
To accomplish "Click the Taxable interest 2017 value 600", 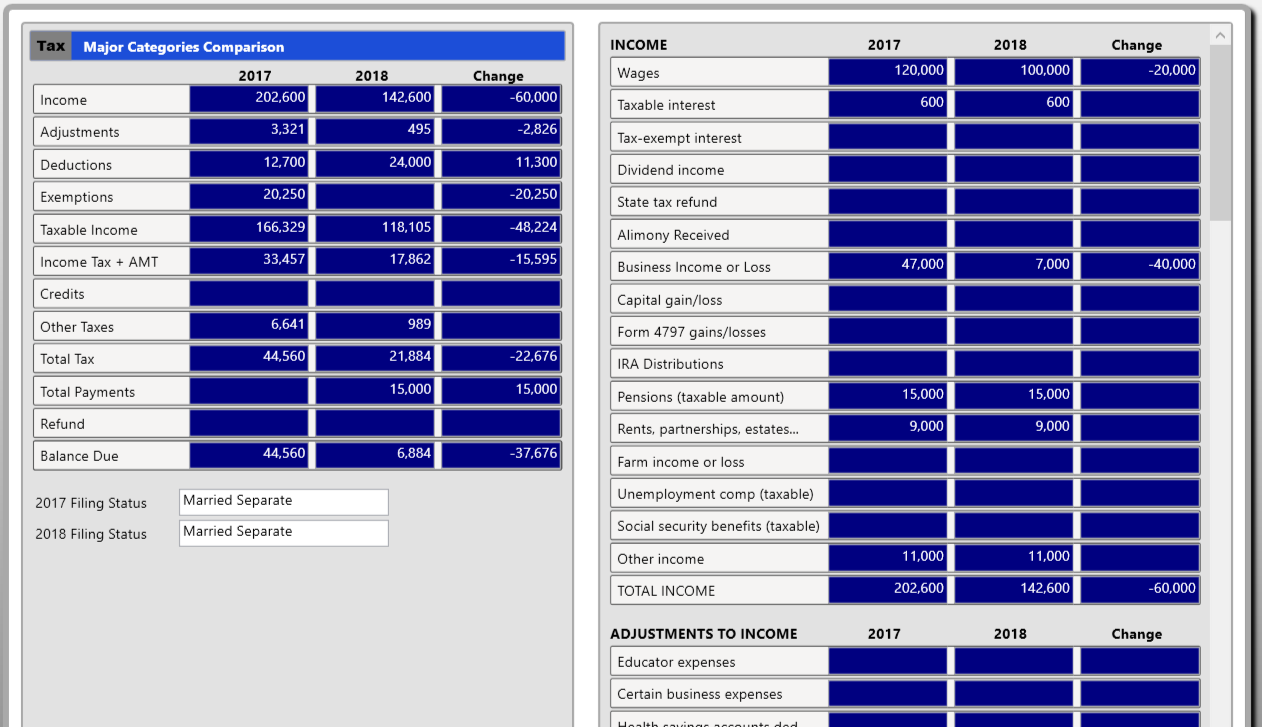I will click(x=888, y=104).
